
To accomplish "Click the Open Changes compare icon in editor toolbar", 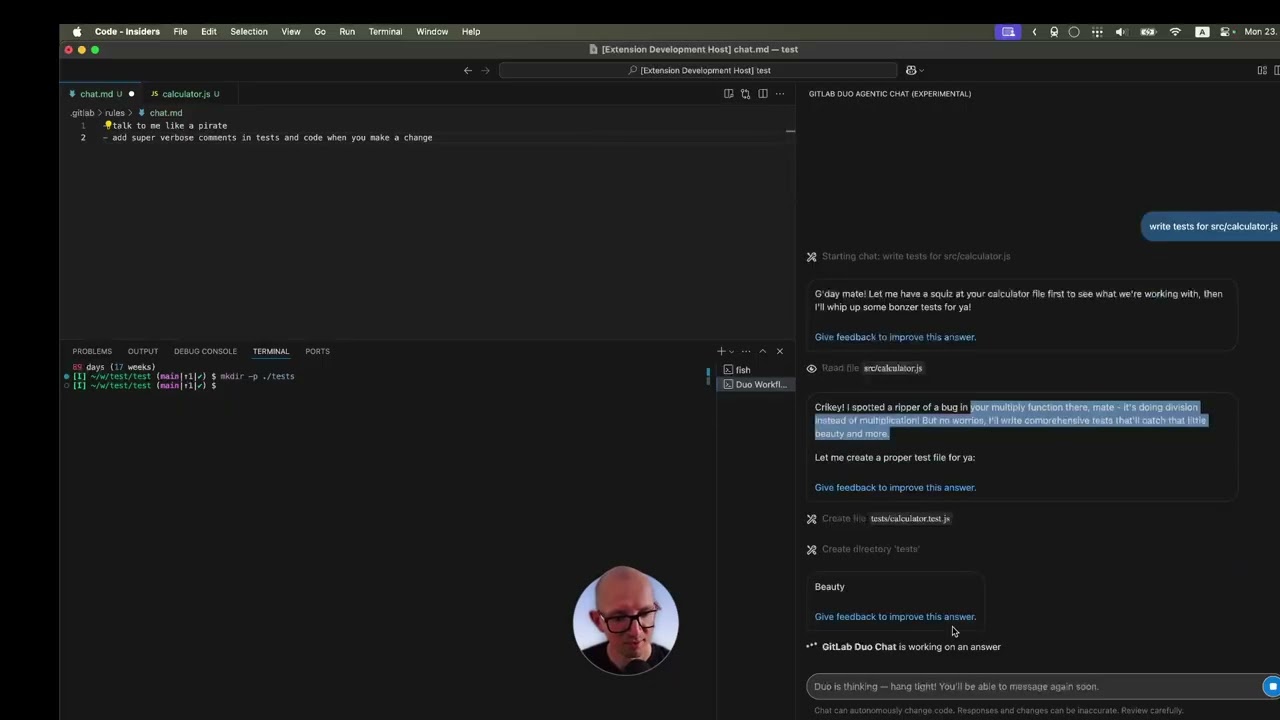I will tap(745, 94).
